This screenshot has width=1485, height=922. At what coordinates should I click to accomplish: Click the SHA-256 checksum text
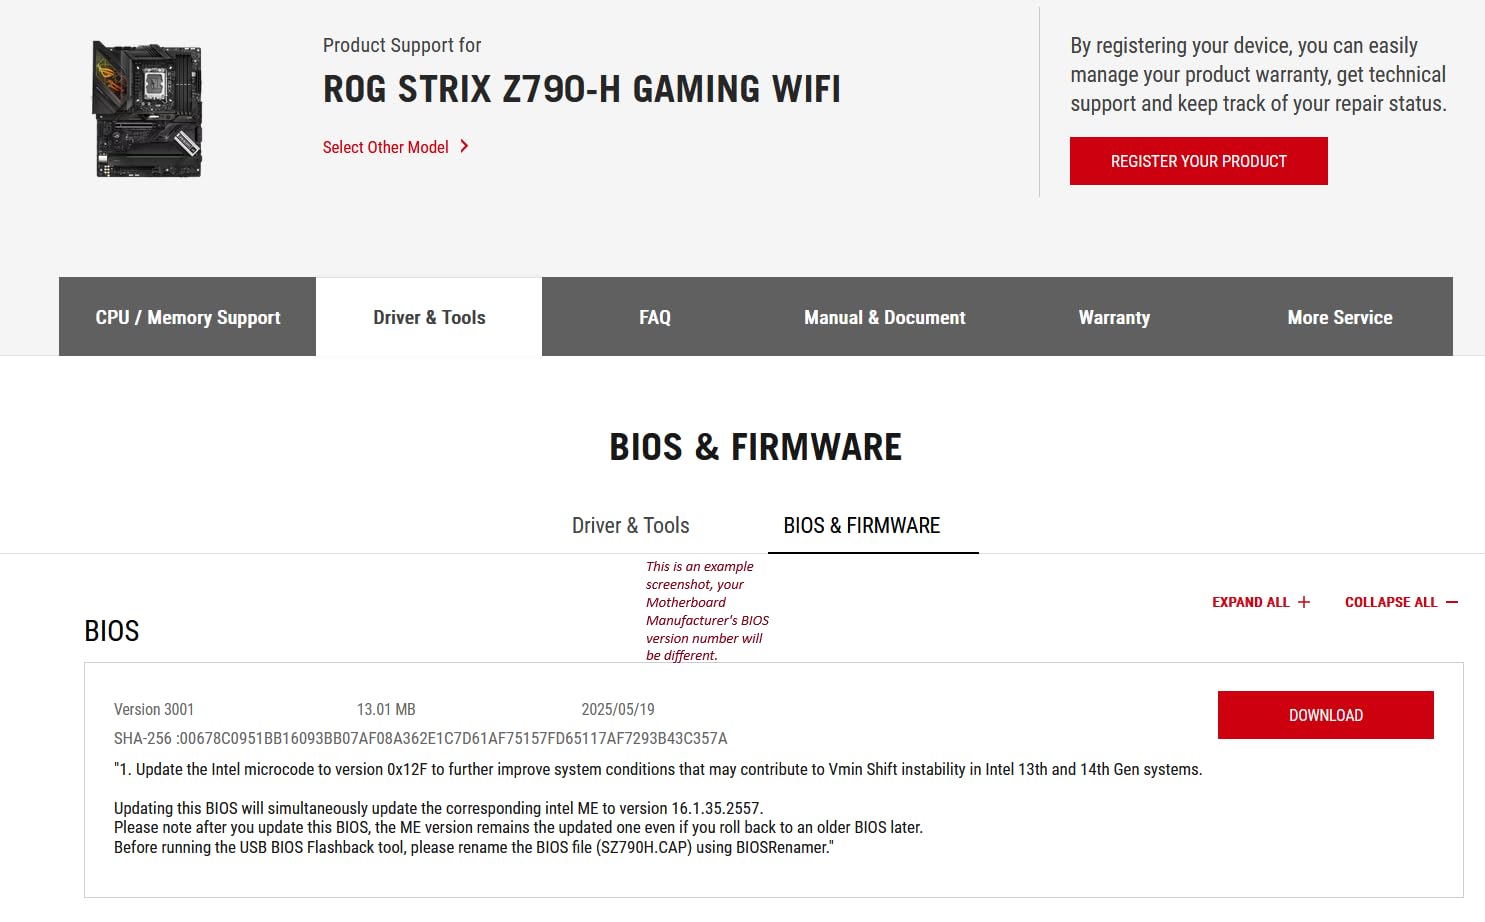coord(420,738)
